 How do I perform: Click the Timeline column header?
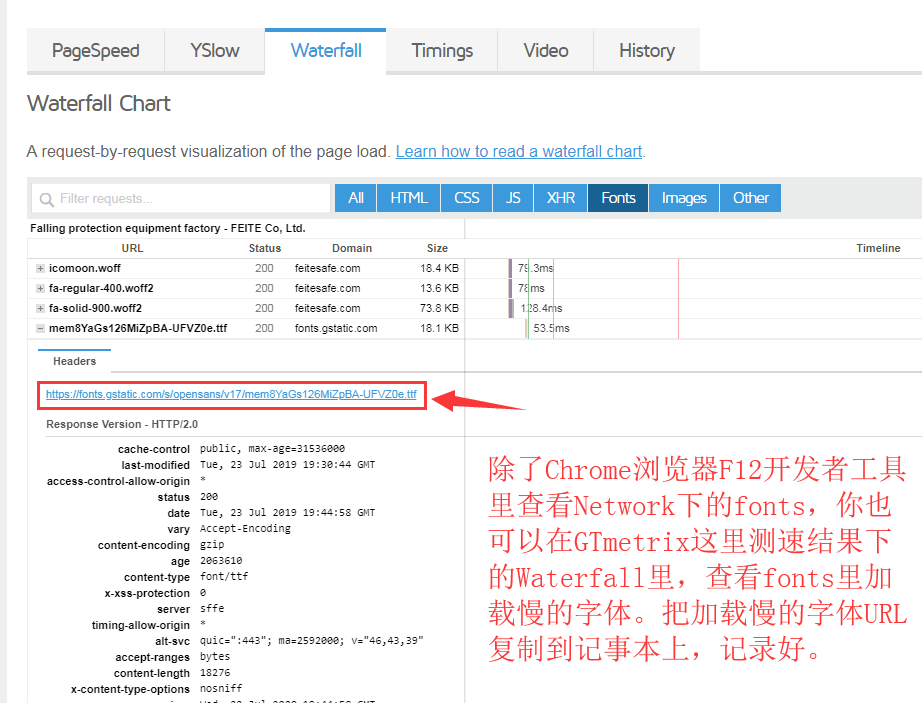pos(878,248)
